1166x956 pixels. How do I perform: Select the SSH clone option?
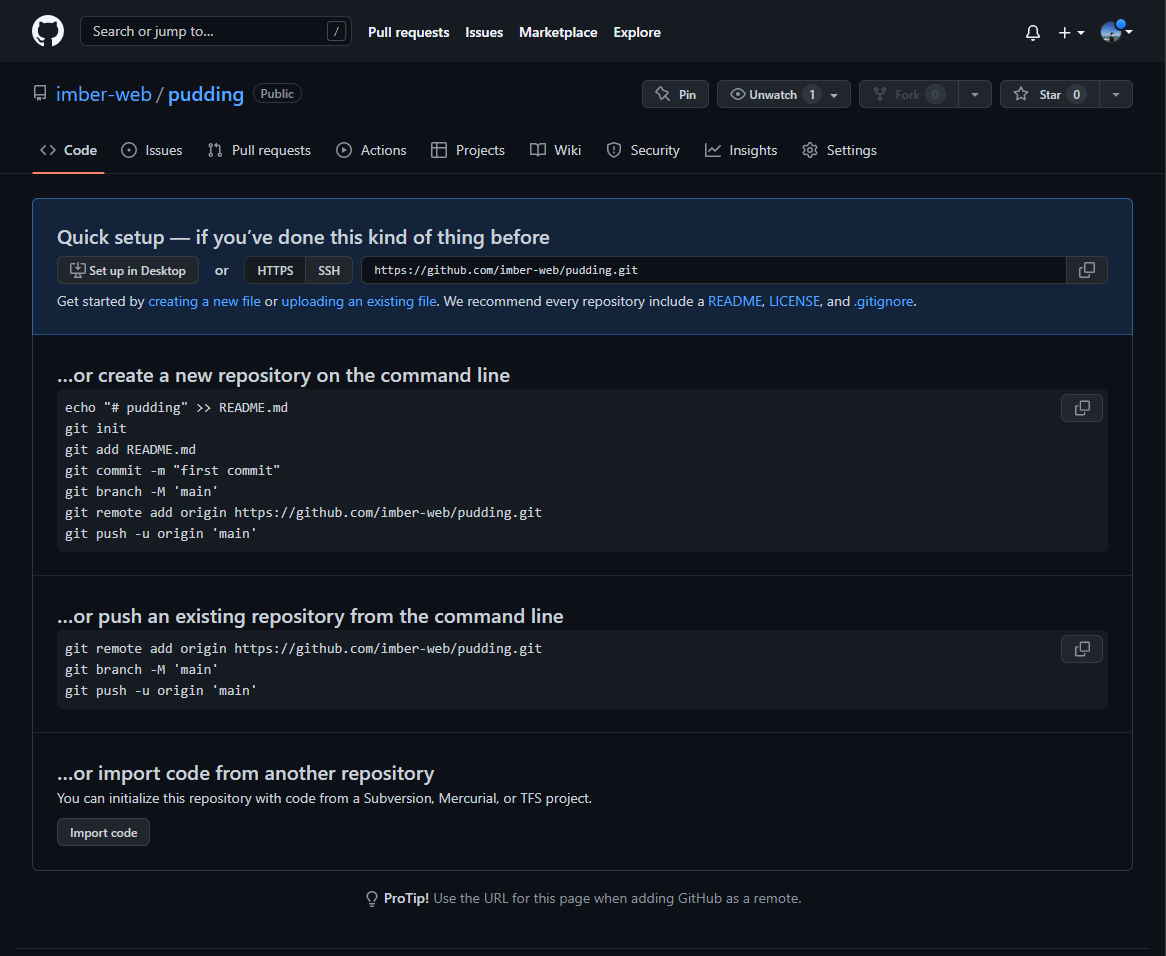(329, 270)
